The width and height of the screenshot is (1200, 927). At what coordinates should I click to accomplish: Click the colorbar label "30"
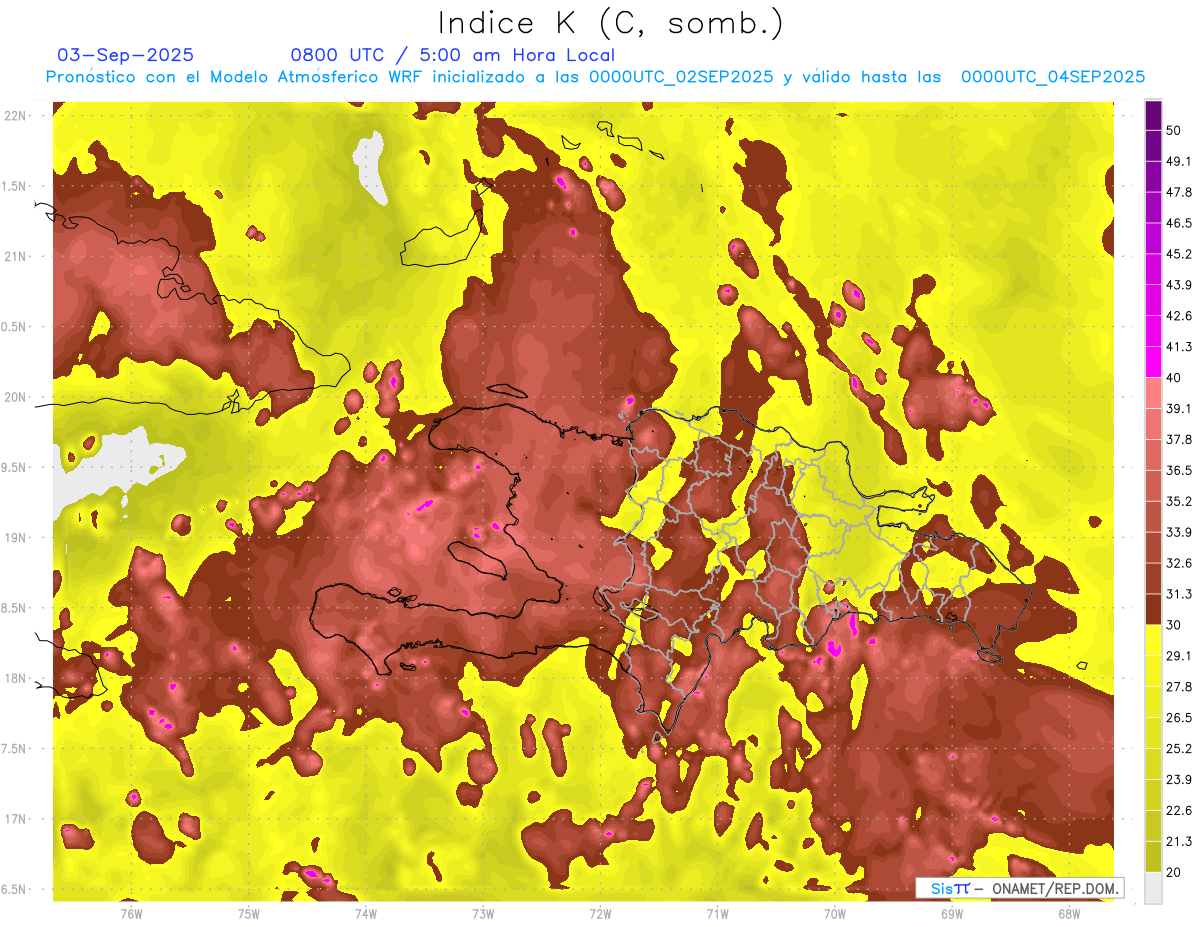tap(1174, 625)
